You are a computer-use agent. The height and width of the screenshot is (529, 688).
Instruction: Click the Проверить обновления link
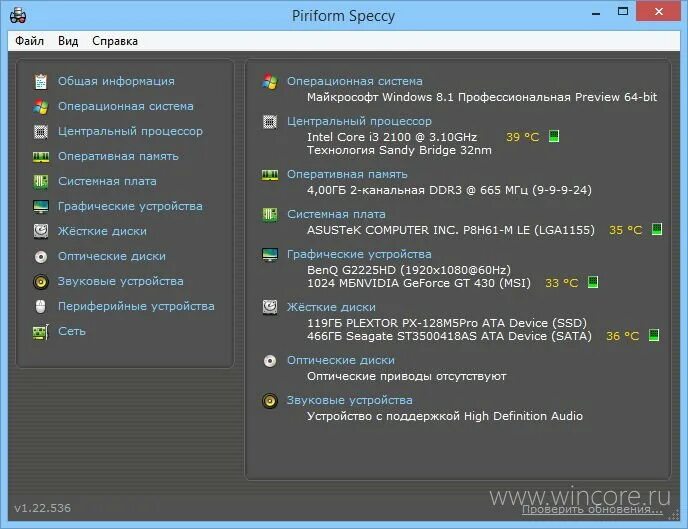[592, 509]
